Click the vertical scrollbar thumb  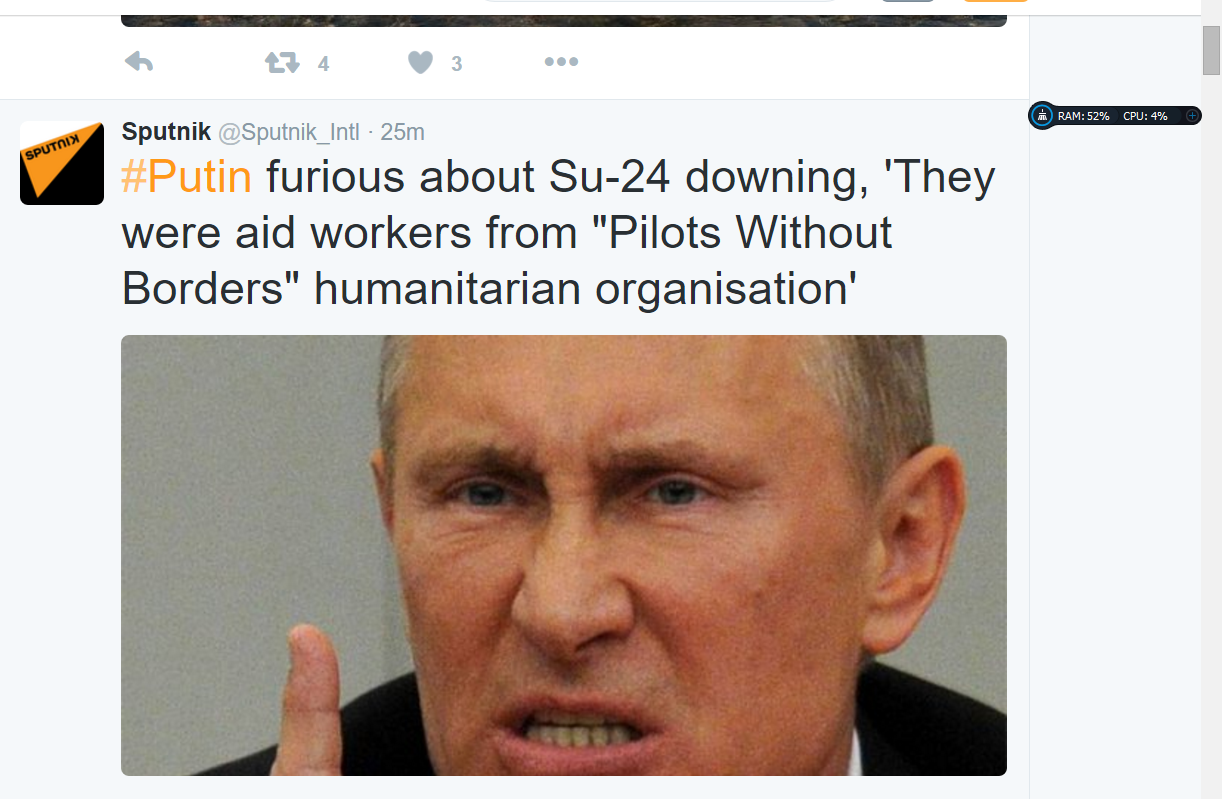[1211, 50]
